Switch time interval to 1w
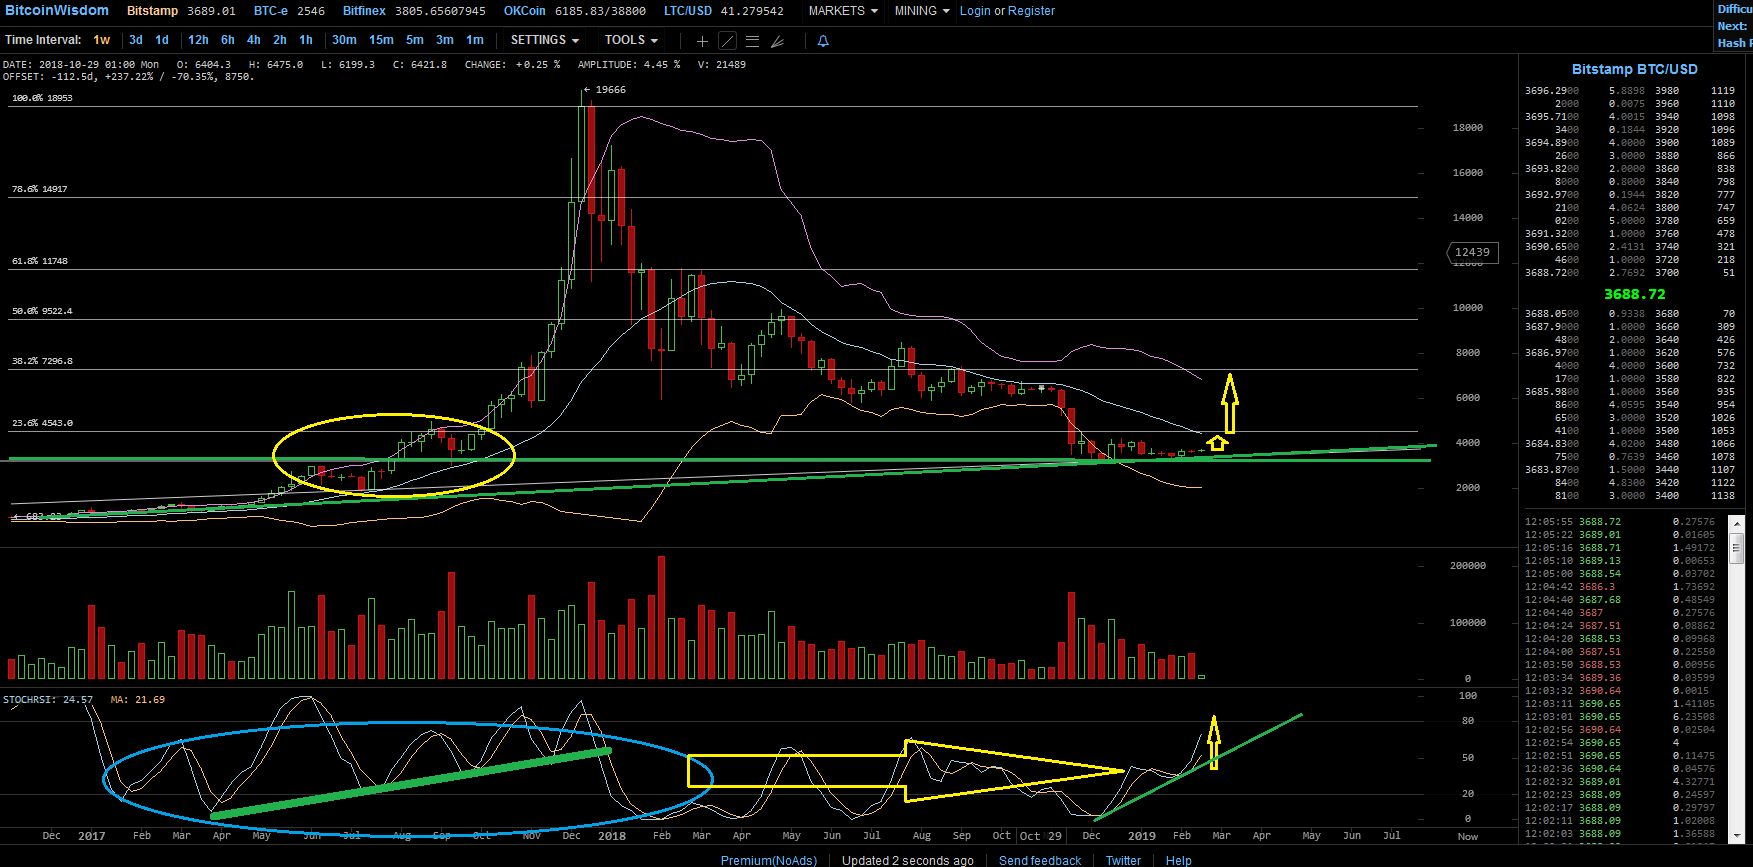The width and height of the screenshot is (1753, 867). click(102, 40)
